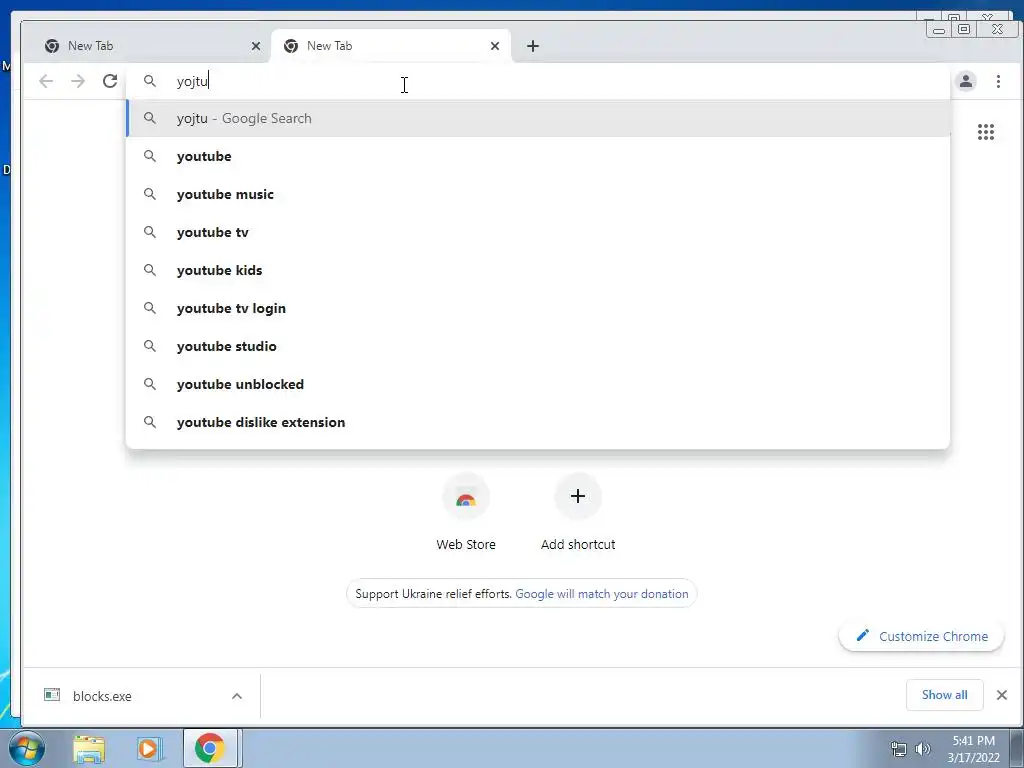Close the downloads bar
Viewport: 1024px width, 768px height.
tap(1002, 695)
